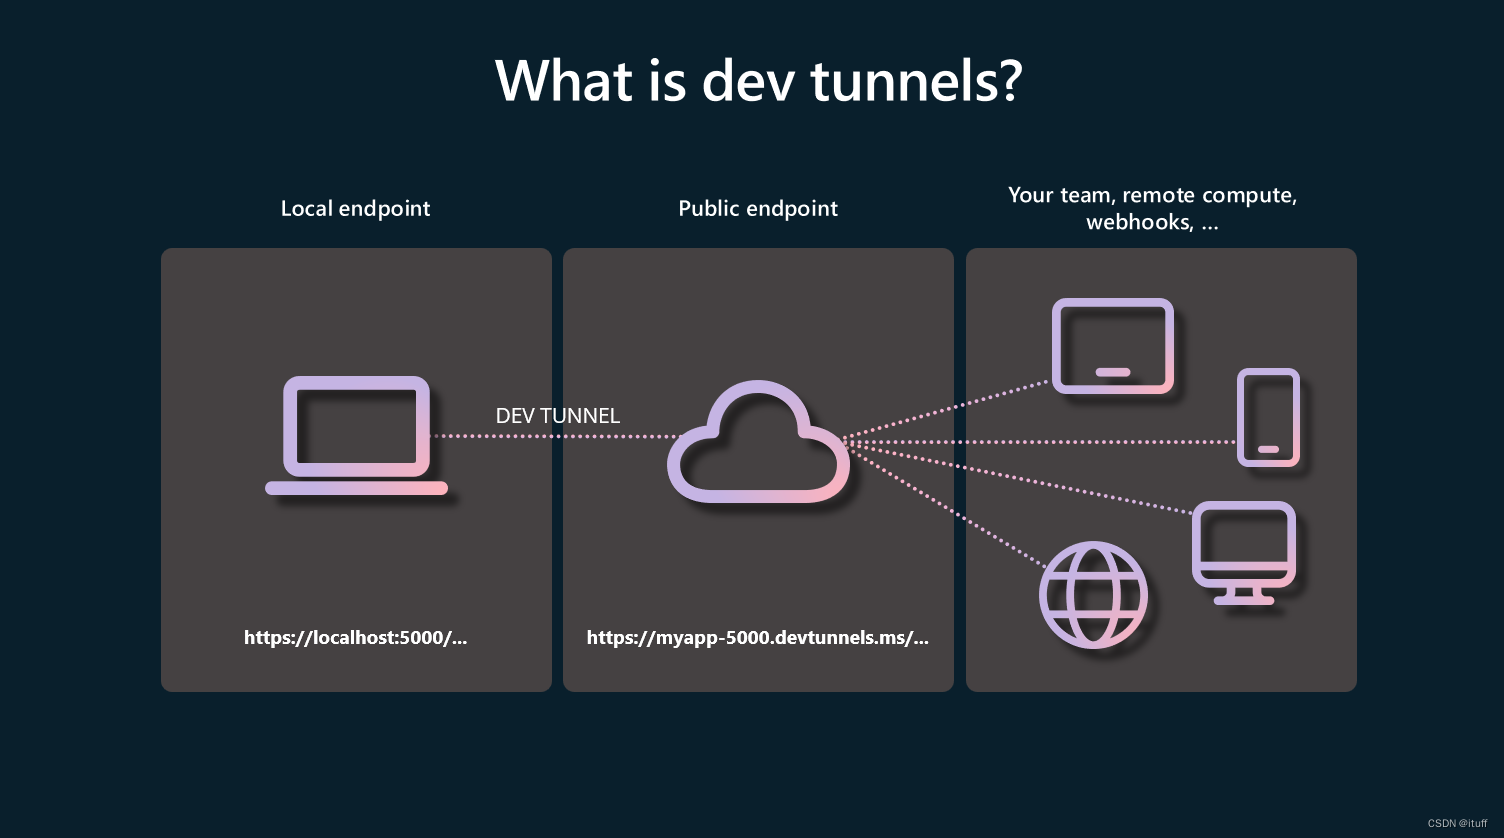The image size is (1504, 838).
Task: Select the Local endpoint heading
Action: pyautogui.click(x=356, y=208)
